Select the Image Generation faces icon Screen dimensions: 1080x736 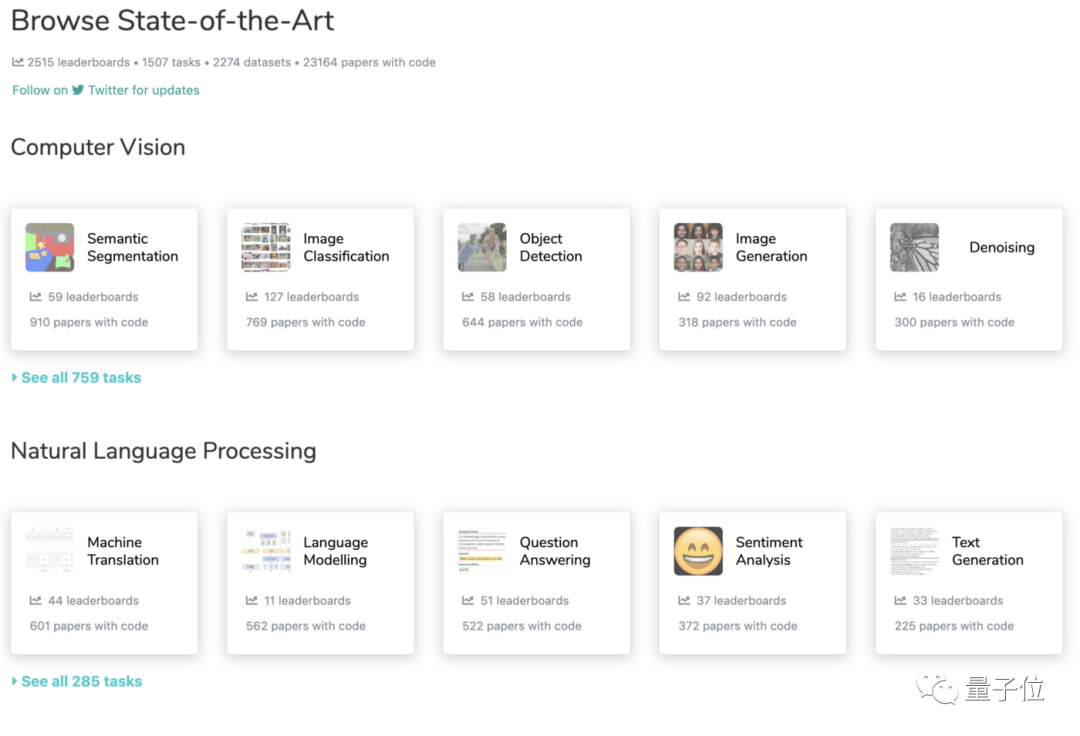(698, 247)
